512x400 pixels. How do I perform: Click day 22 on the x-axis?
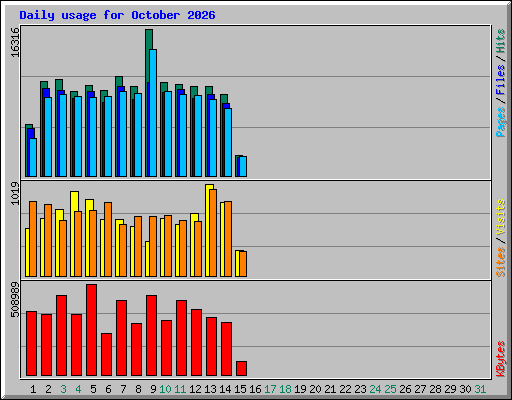pyautogui.click(x=345, y=389)
